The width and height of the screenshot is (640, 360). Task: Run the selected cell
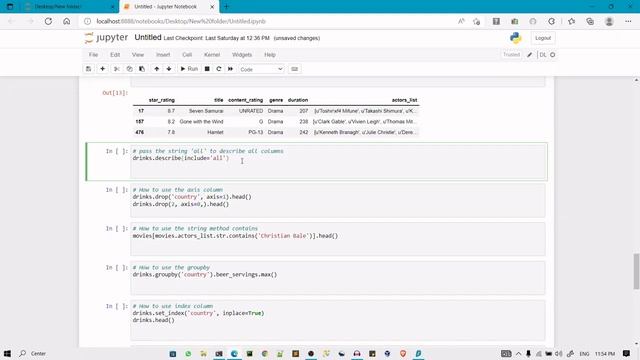pyautogui.click(x=189, y=69)
